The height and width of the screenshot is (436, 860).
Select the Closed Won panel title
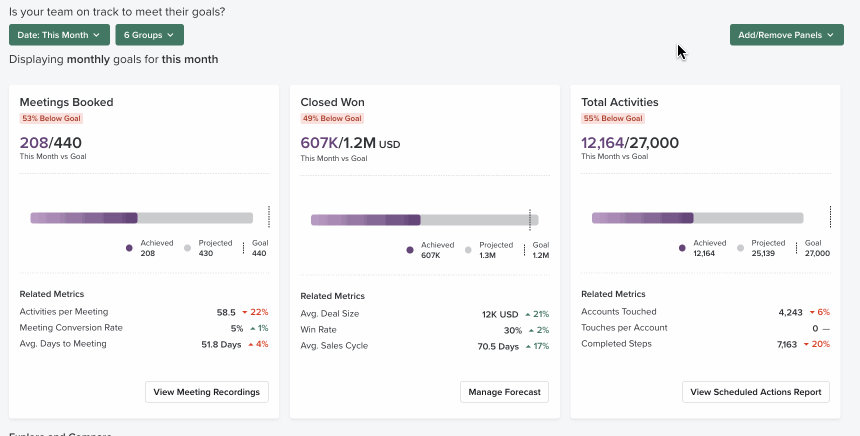tap(332, 102)
